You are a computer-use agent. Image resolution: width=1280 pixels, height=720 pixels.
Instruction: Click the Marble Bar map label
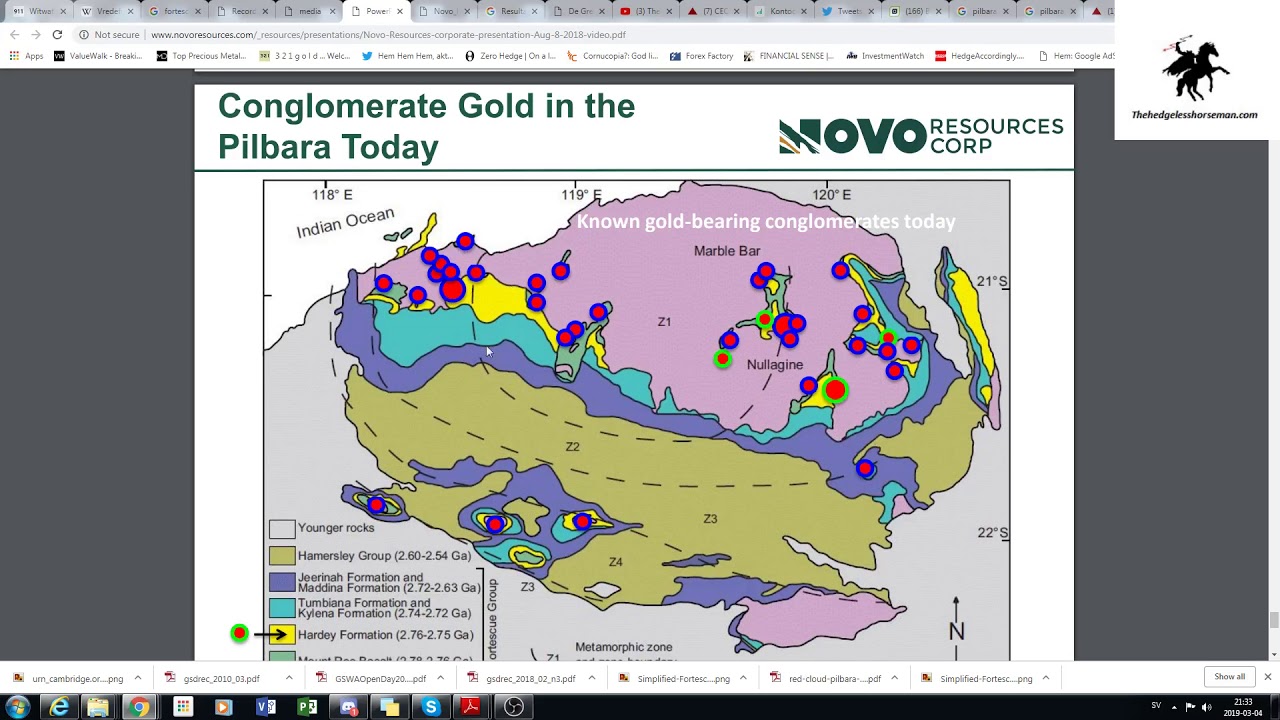727,251
